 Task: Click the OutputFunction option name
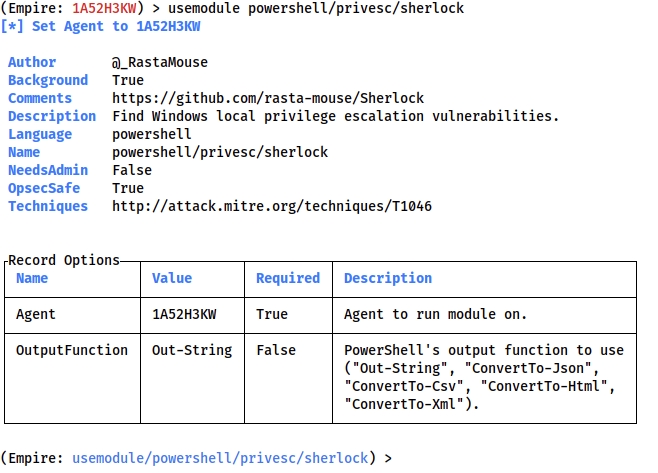(72, 350)
